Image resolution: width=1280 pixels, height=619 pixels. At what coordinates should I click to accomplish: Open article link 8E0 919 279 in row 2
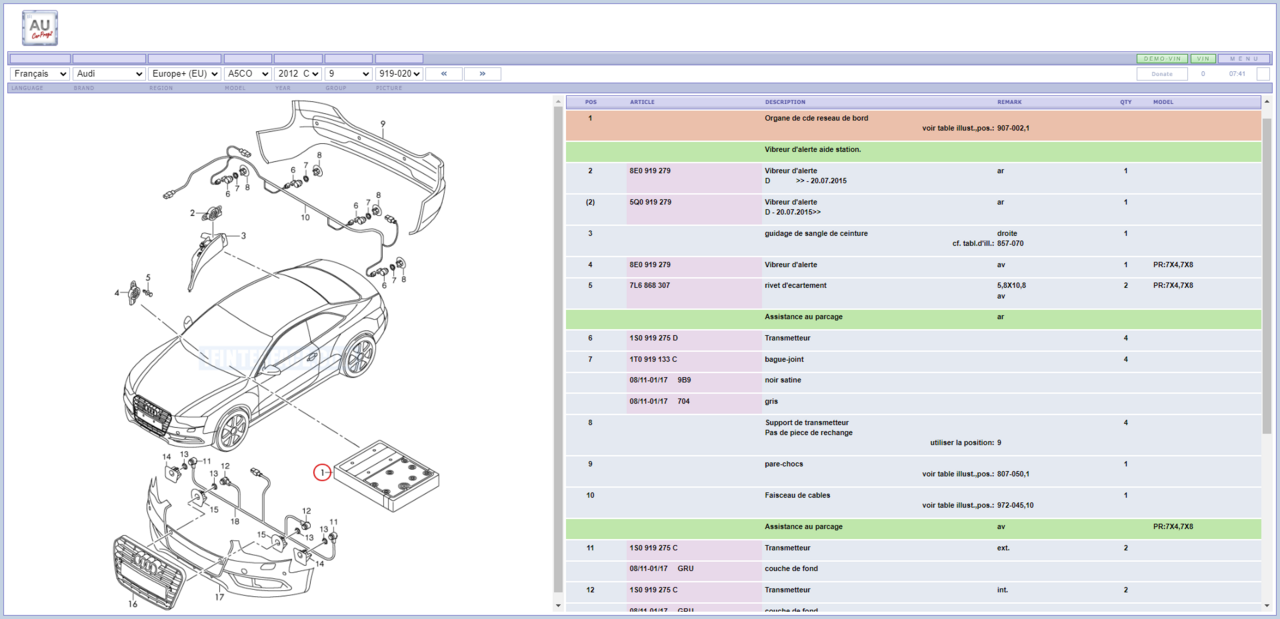tap(650, 171)
